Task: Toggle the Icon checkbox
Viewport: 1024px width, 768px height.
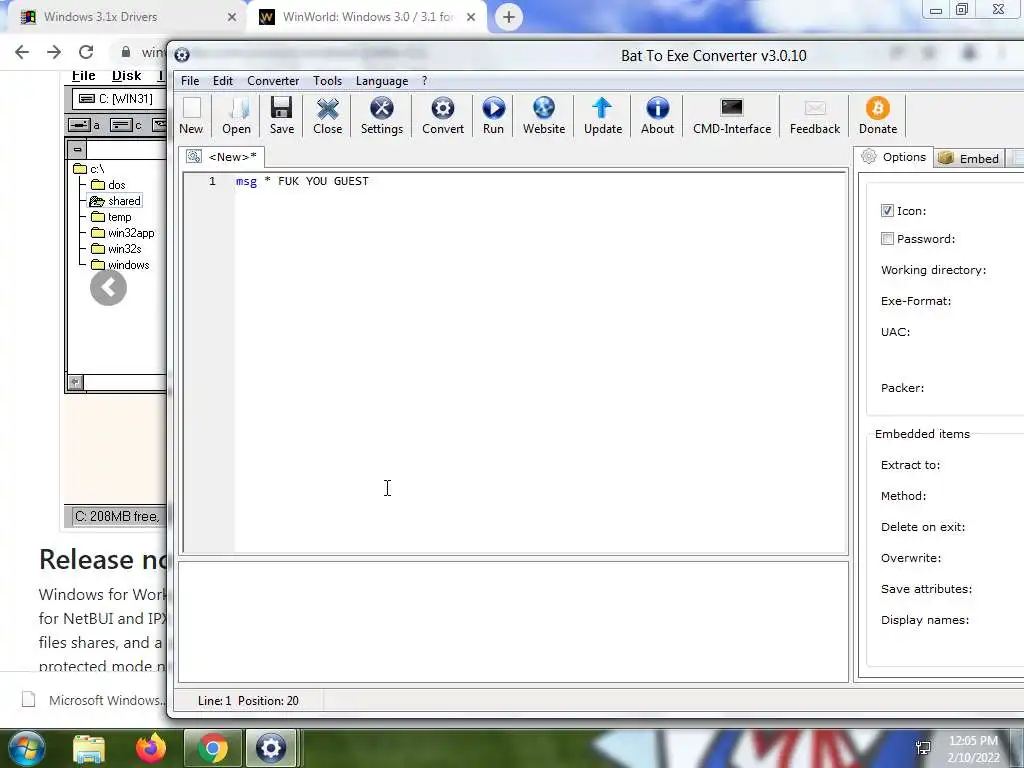Action: click(x=887, y=210)
